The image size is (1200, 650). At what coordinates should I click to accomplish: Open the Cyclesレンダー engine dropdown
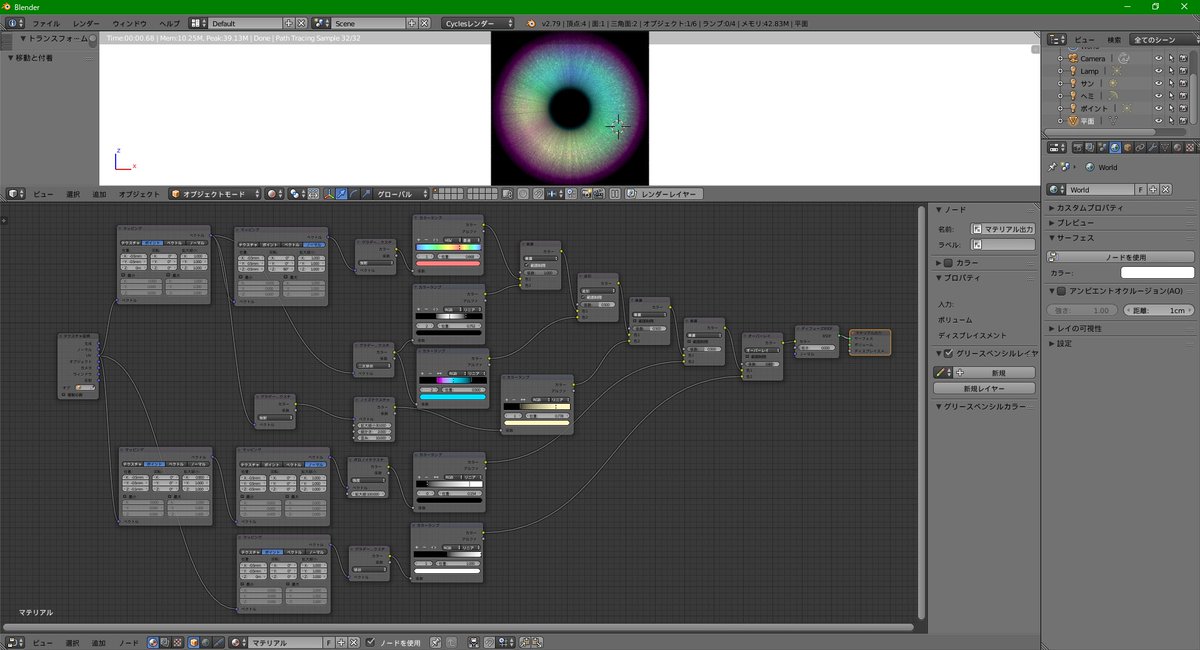478,23
